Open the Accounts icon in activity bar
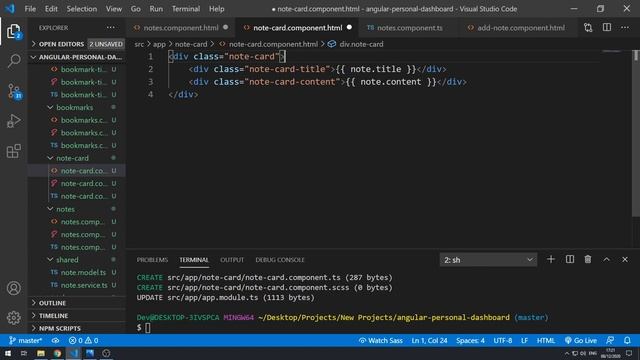Screen dimensions: 640x360 13,288
